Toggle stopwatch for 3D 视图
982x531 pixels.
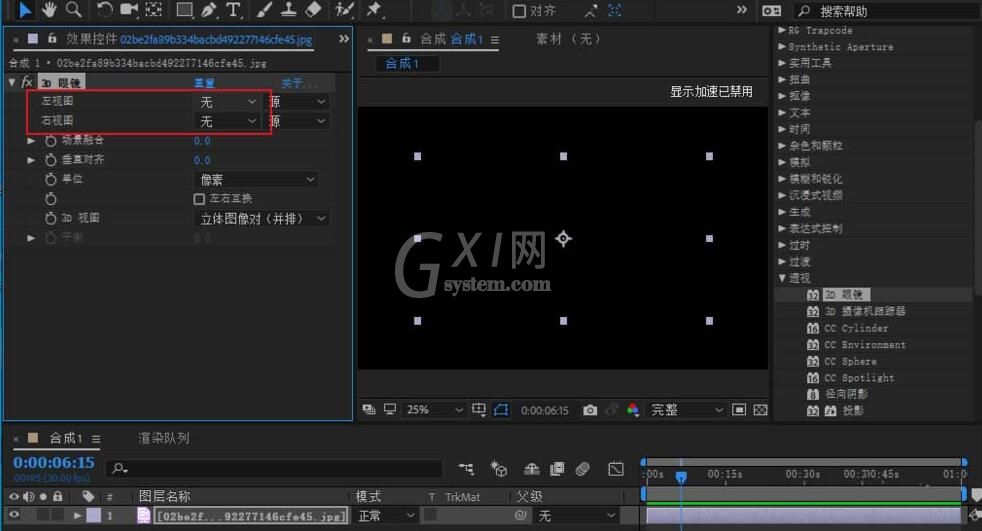point(51,219)
